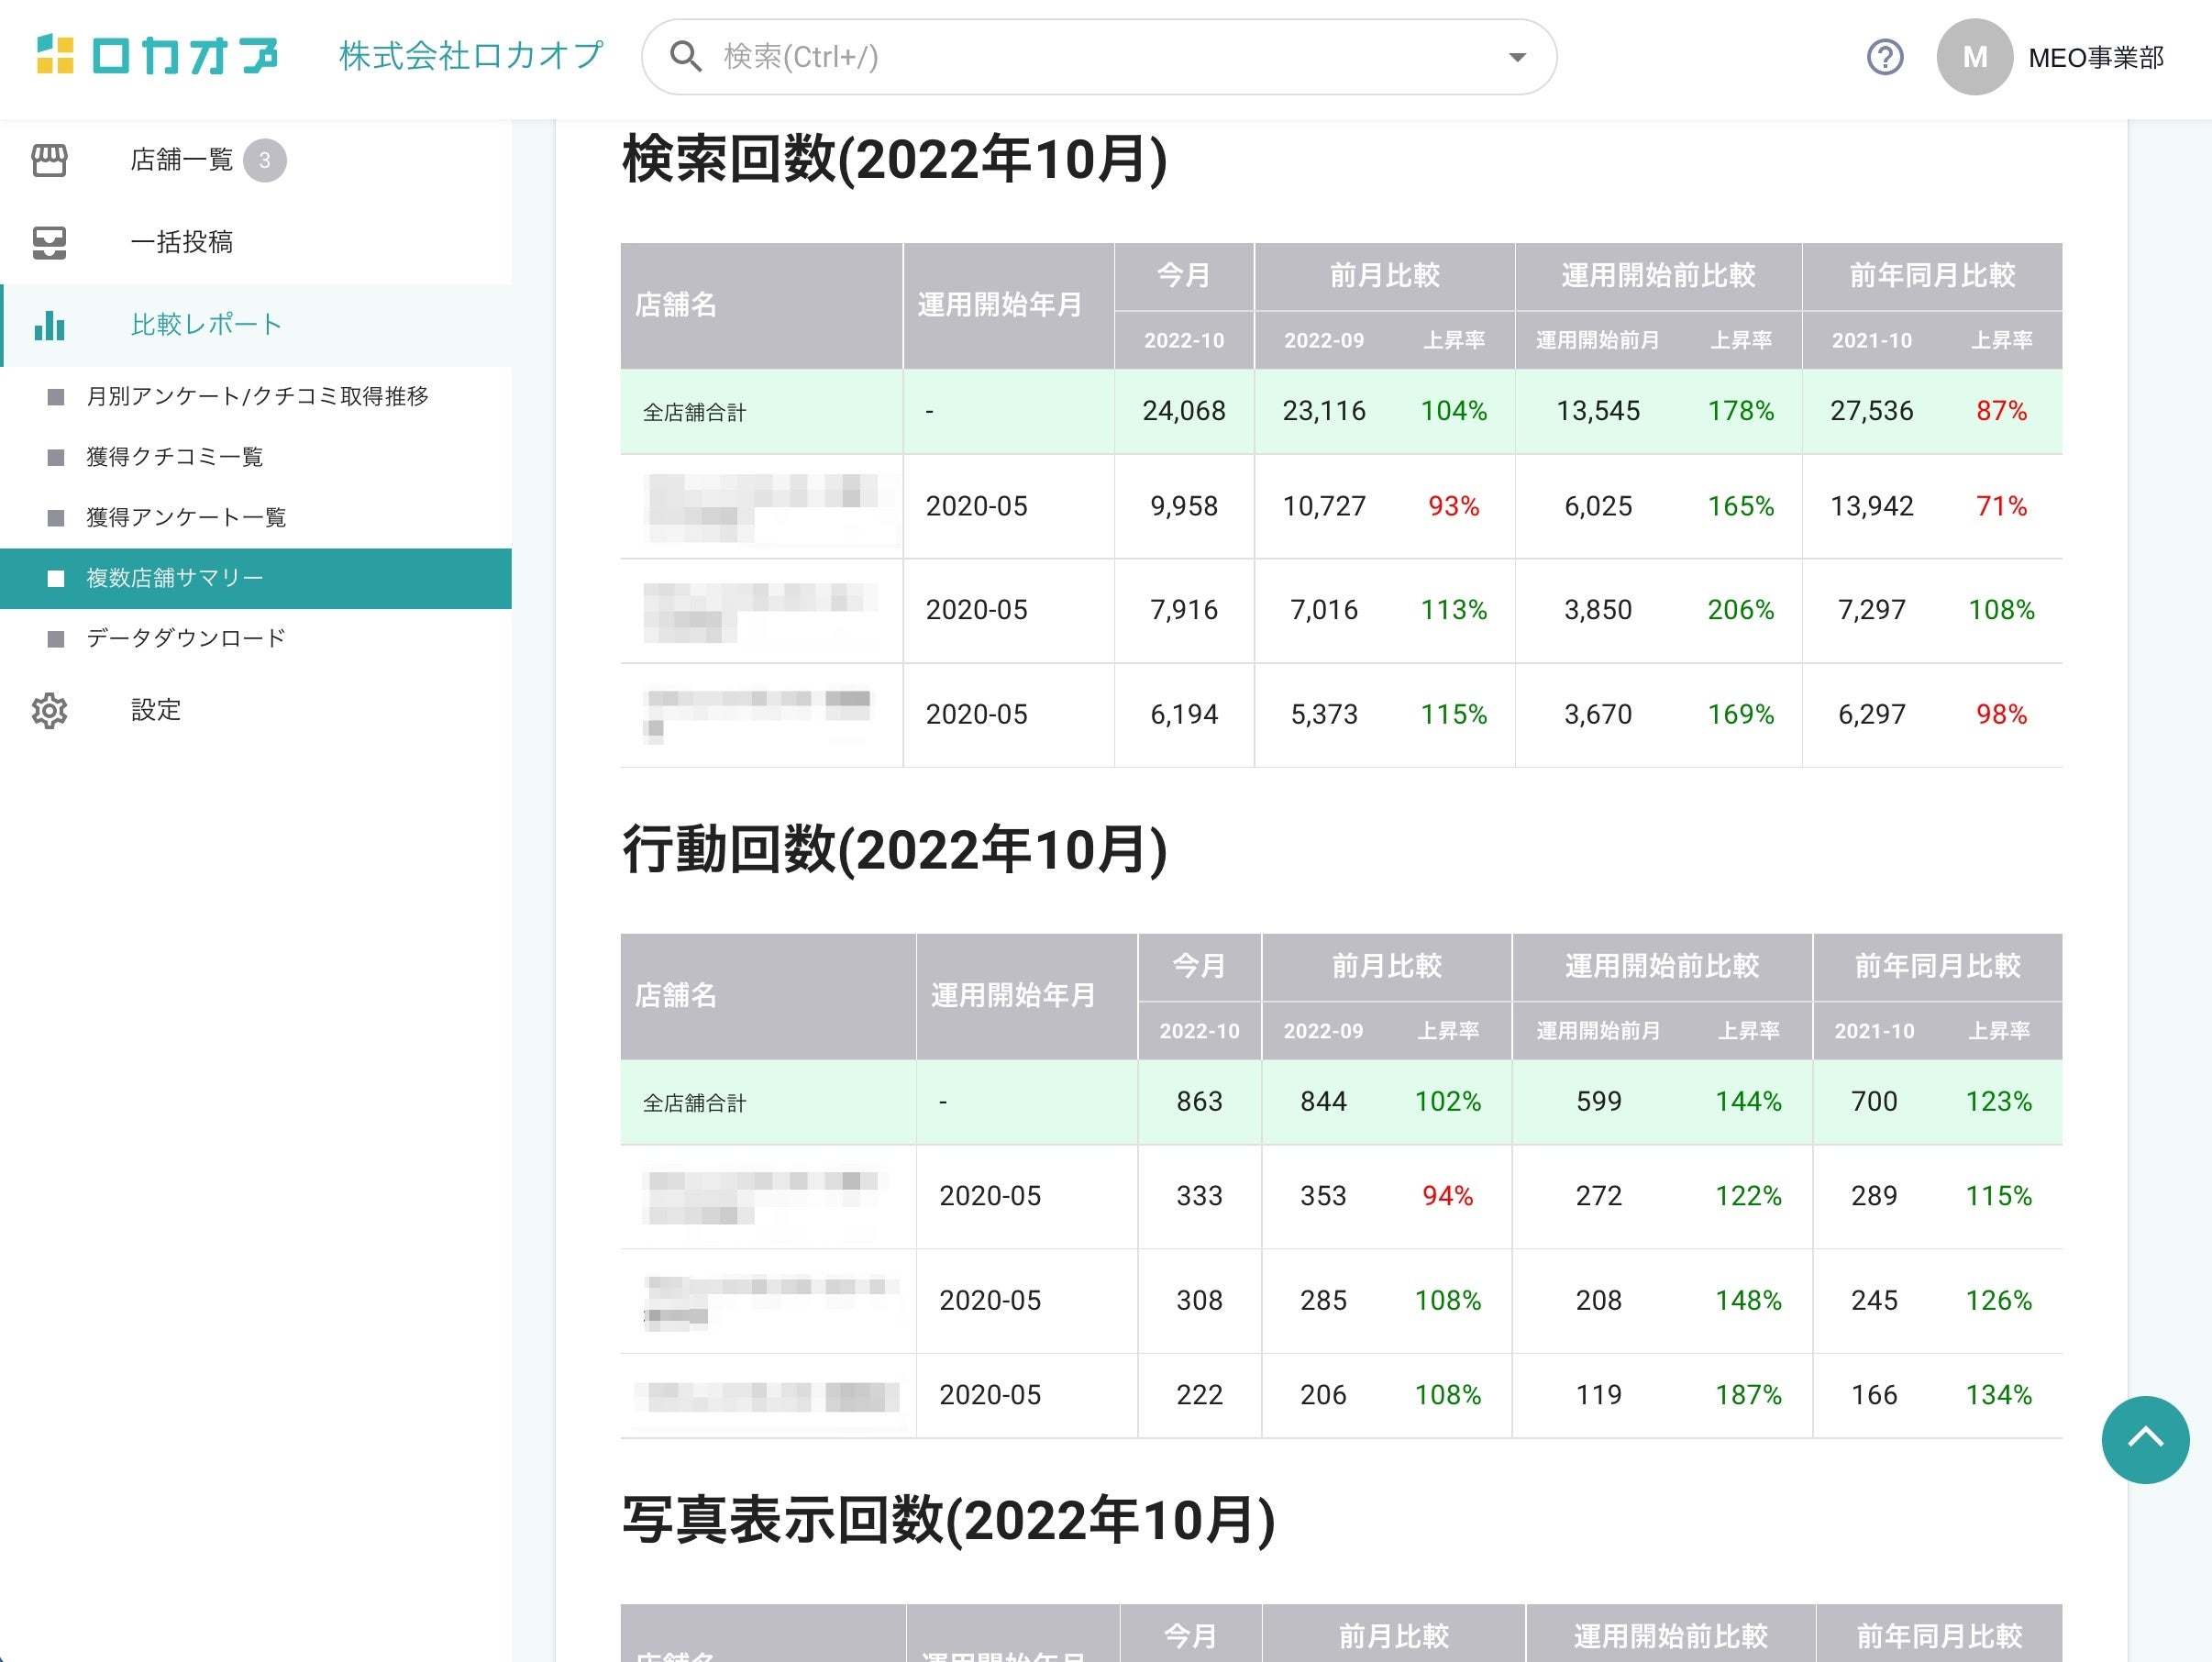Click the scroll-to-top arrow button
This screenshot has width=2212, height=1662.
pos(2144,1440)
